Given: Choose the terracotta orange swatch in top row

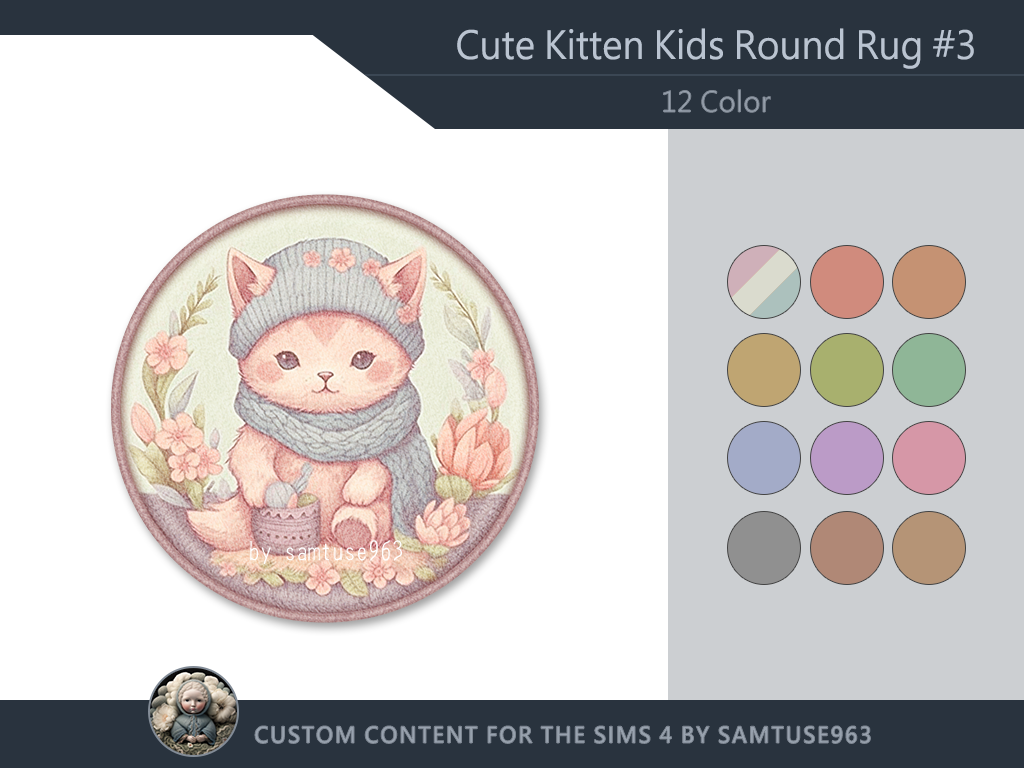Looking at the screenshot, I should (929, 282).
